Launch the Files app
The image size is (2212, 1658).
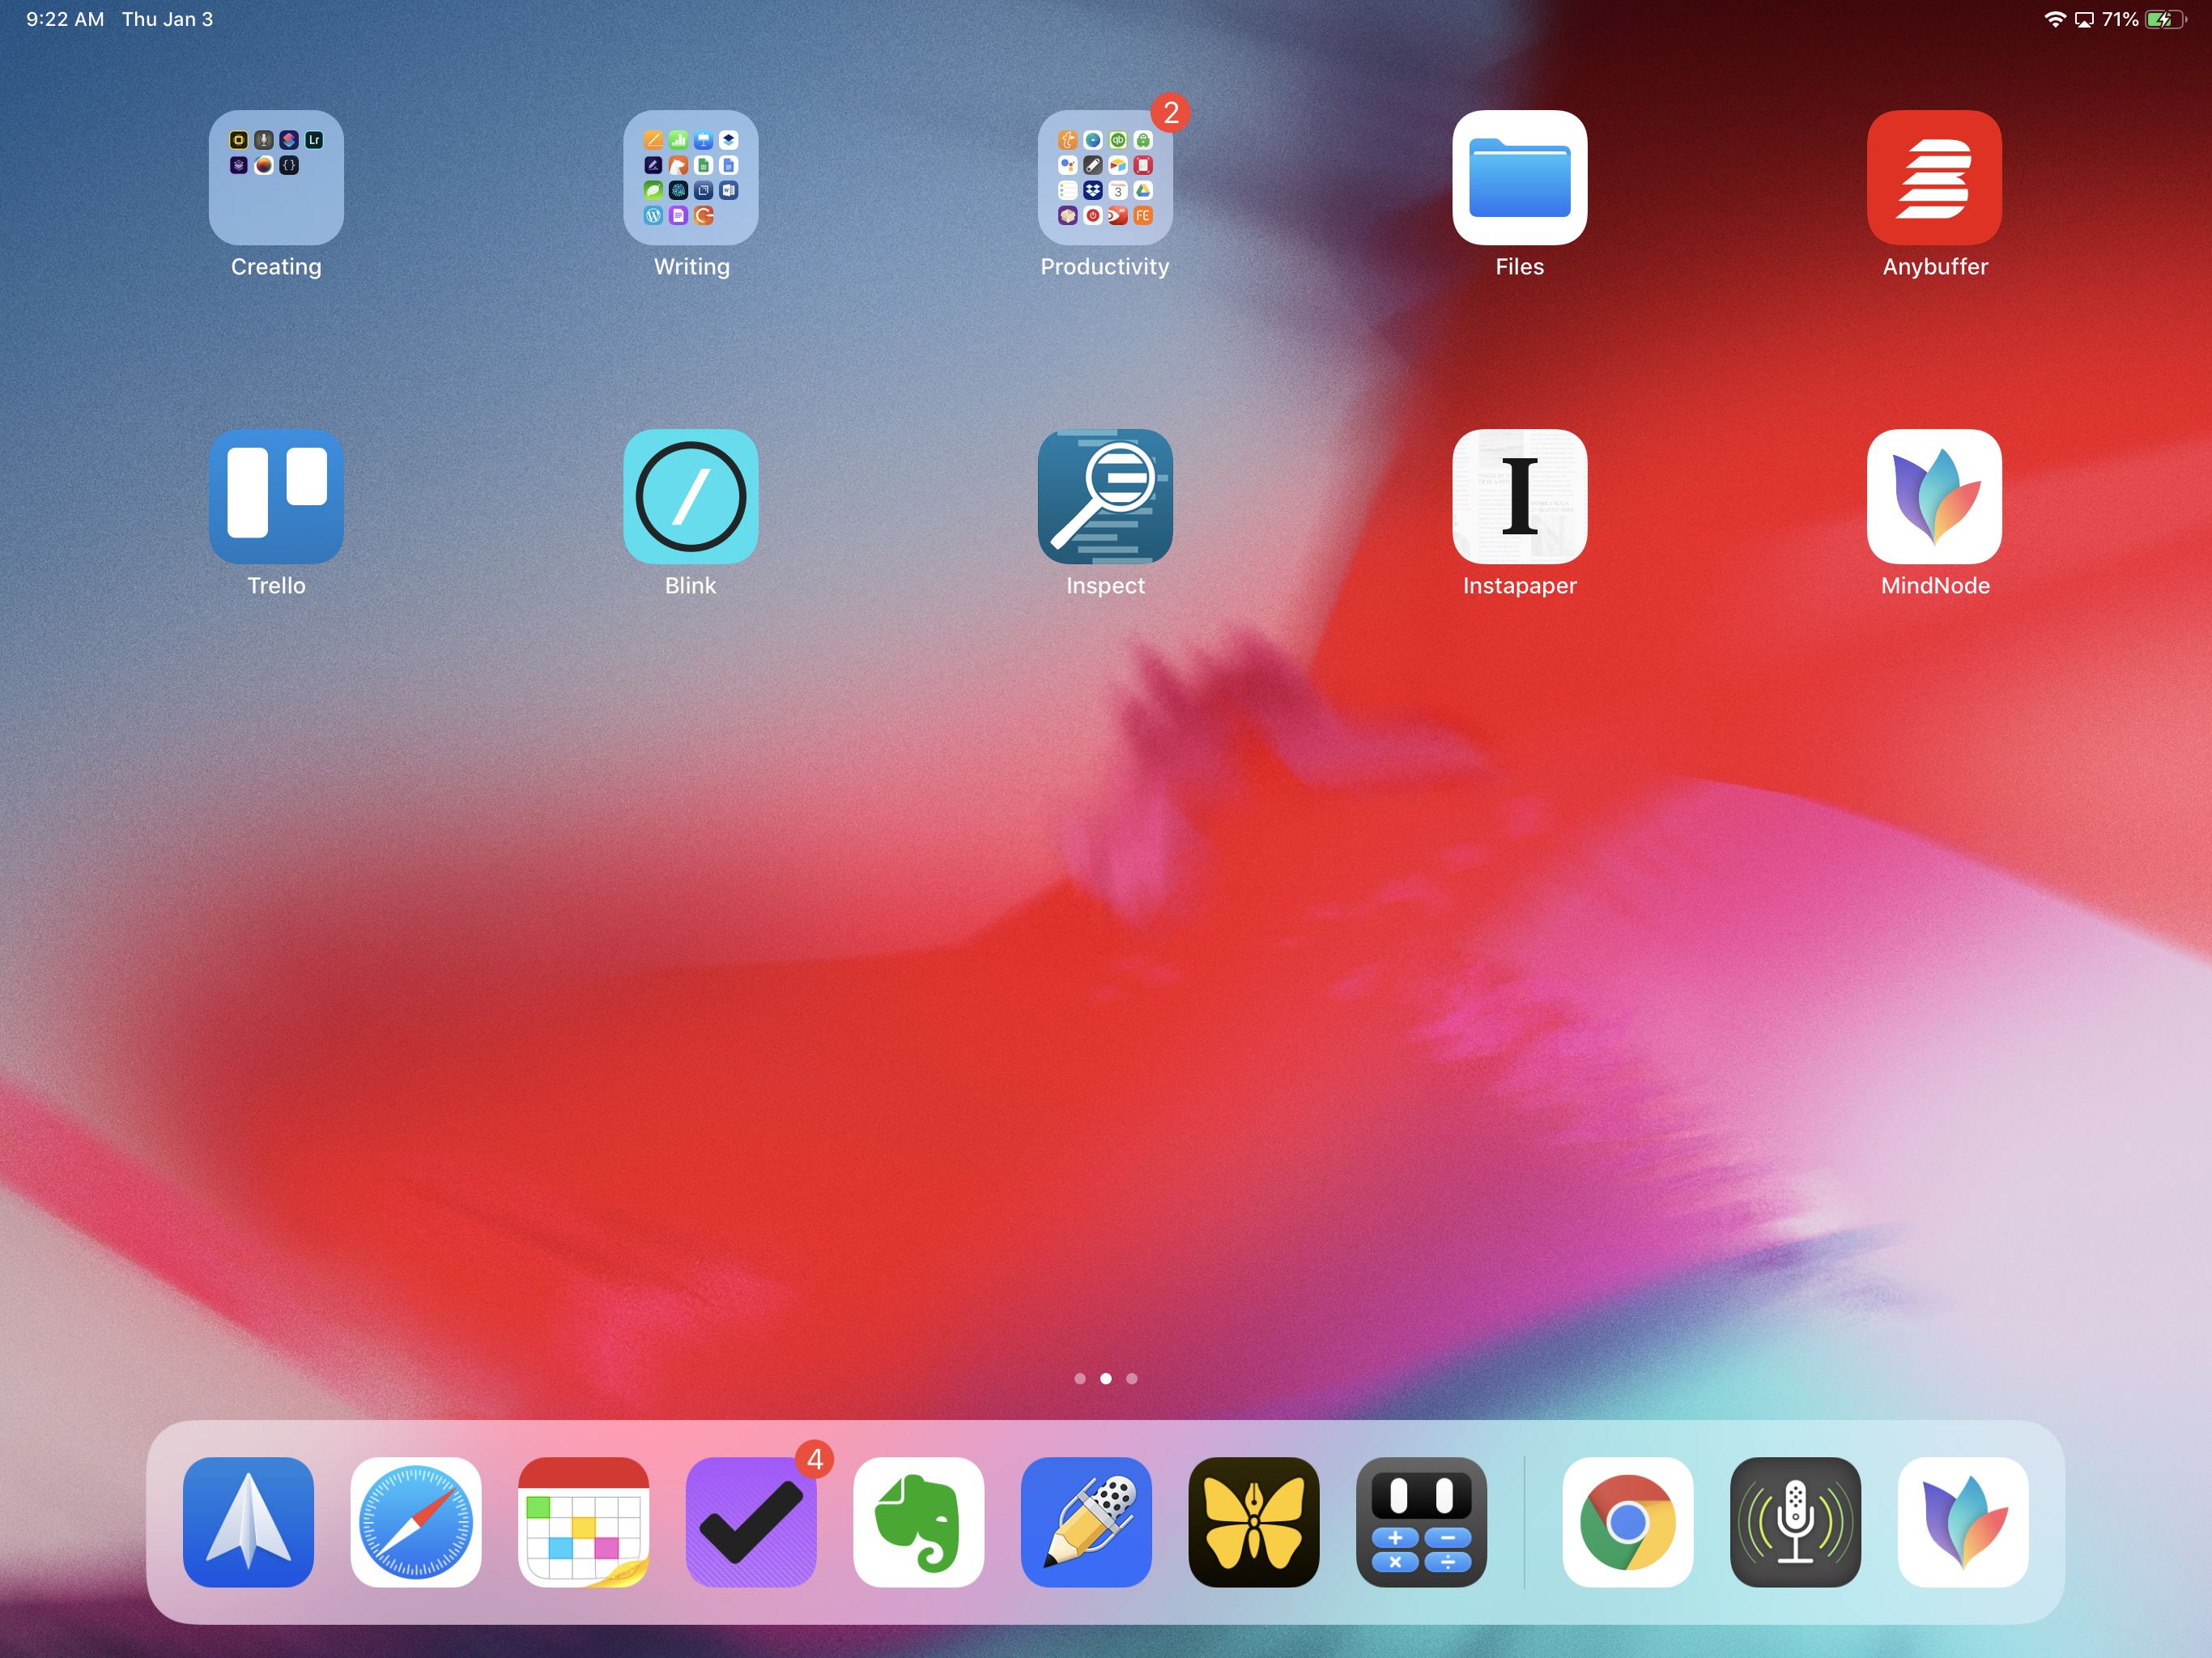coord(1520,177)
